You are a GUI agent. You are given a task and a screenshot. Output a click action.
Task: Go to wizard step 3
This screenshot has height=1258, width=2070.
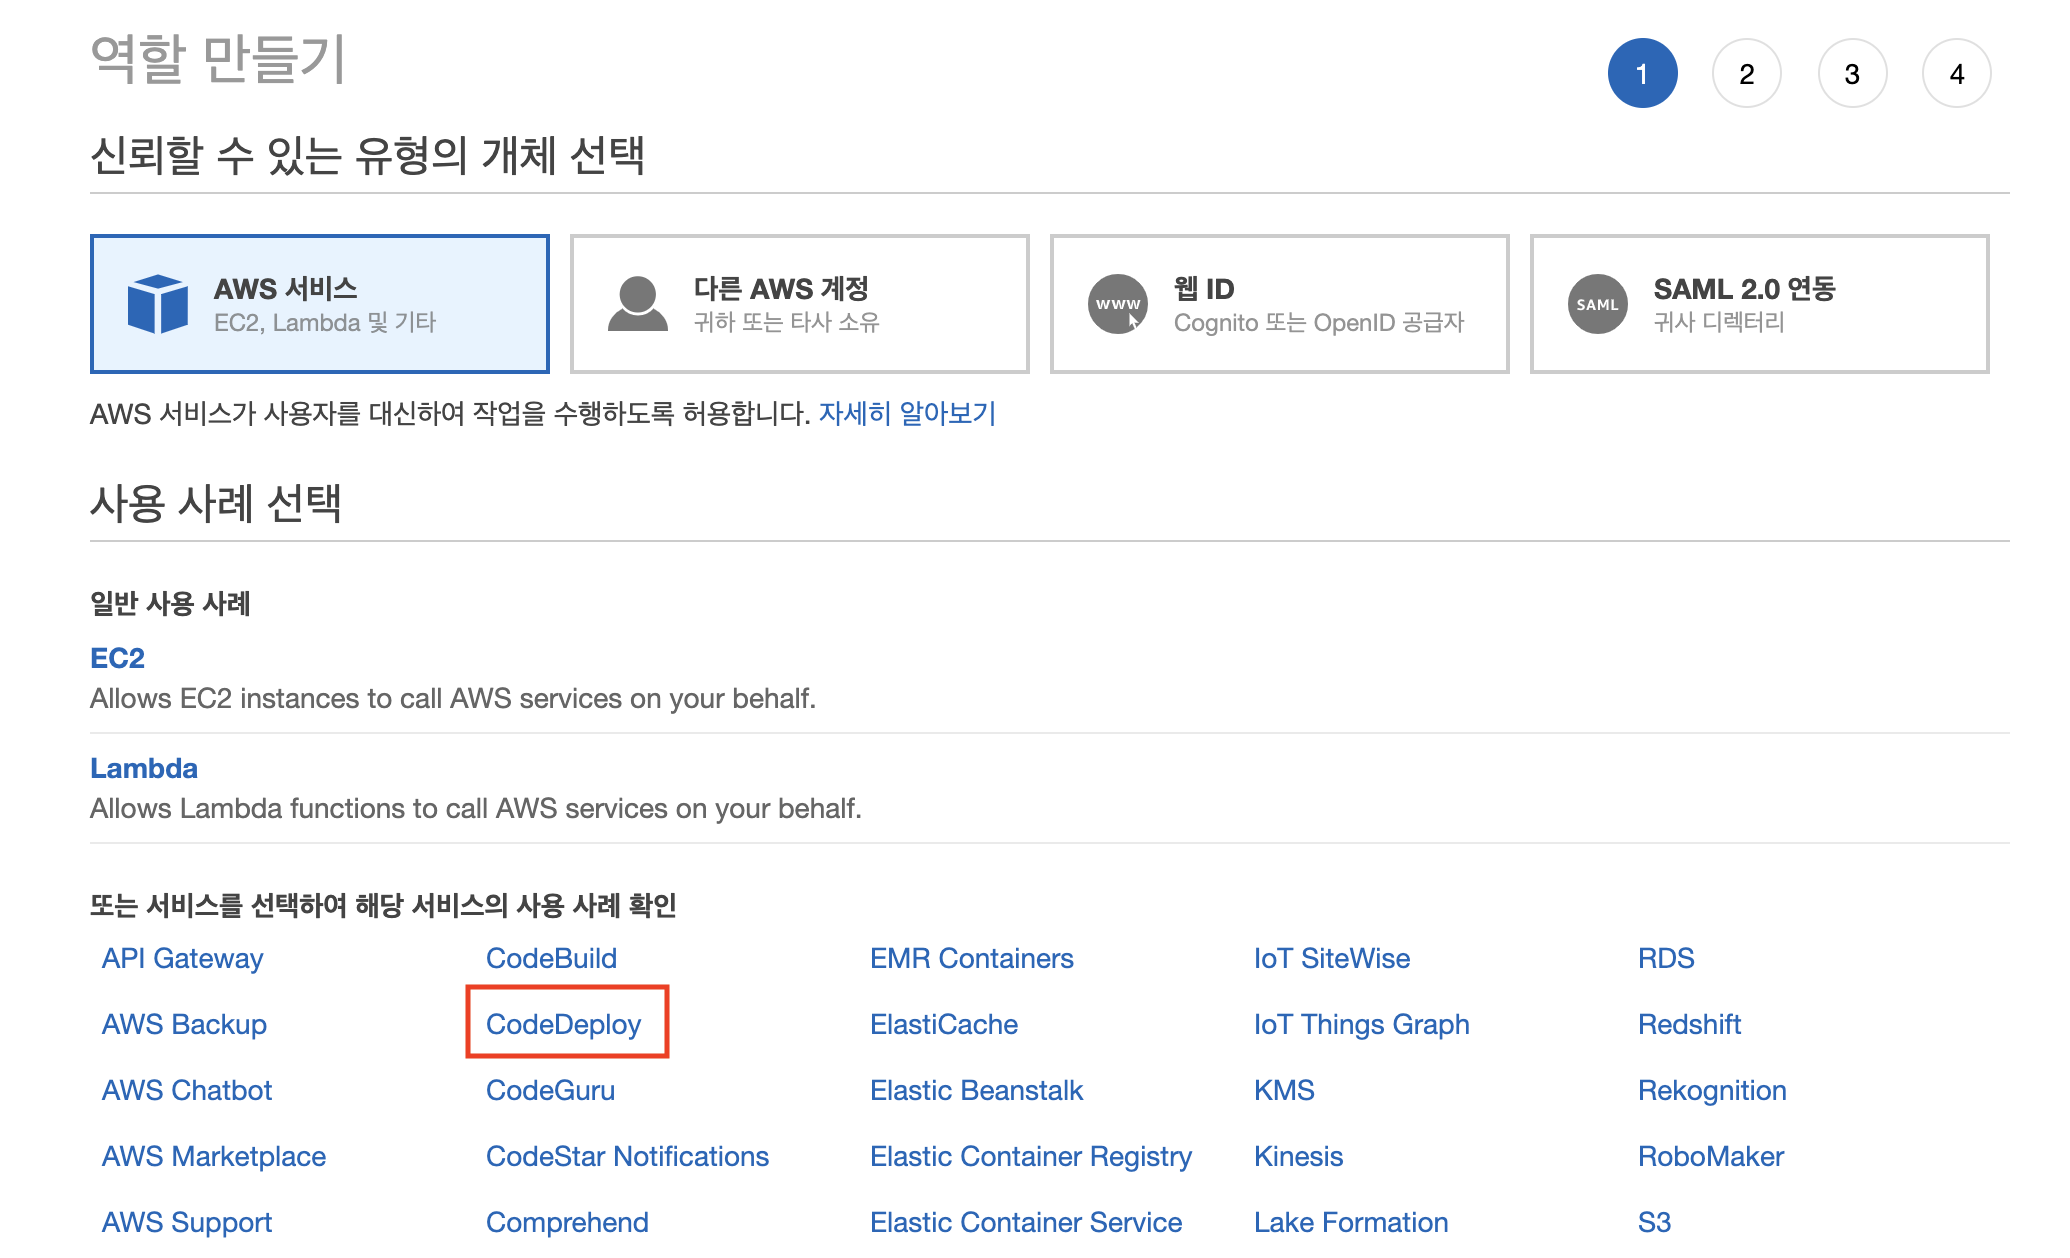click(x=1852, y=74)
